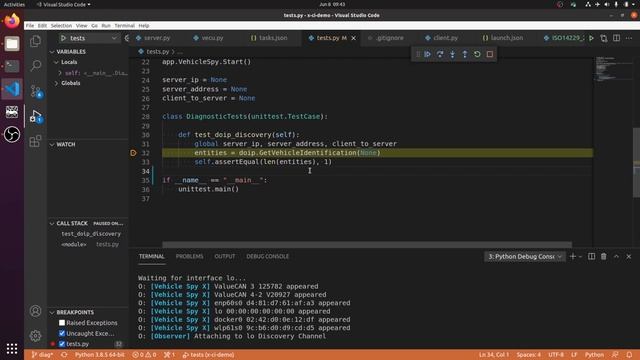Click Continue in the debug toolbar
Viewport: 640px width, 360px height.
pyautogui.click(x=427, y=54)
